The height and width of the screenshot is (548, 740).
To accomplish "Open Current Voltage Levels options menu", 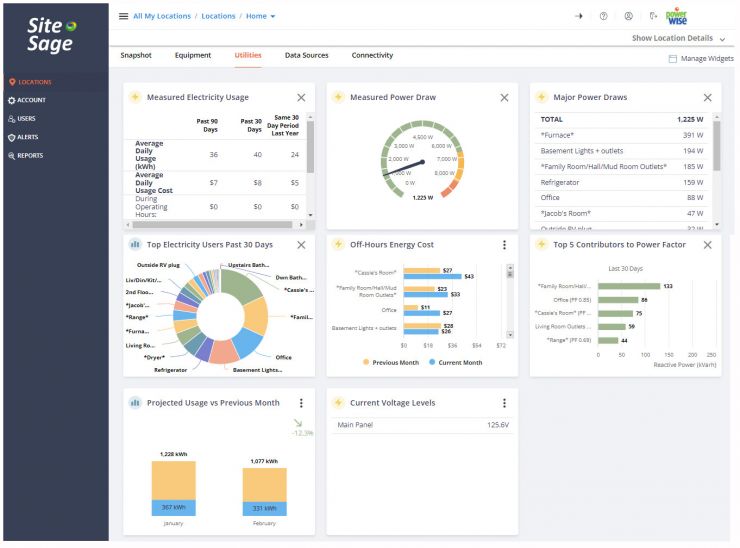I will pyautogui.click(x=504, y=403).
